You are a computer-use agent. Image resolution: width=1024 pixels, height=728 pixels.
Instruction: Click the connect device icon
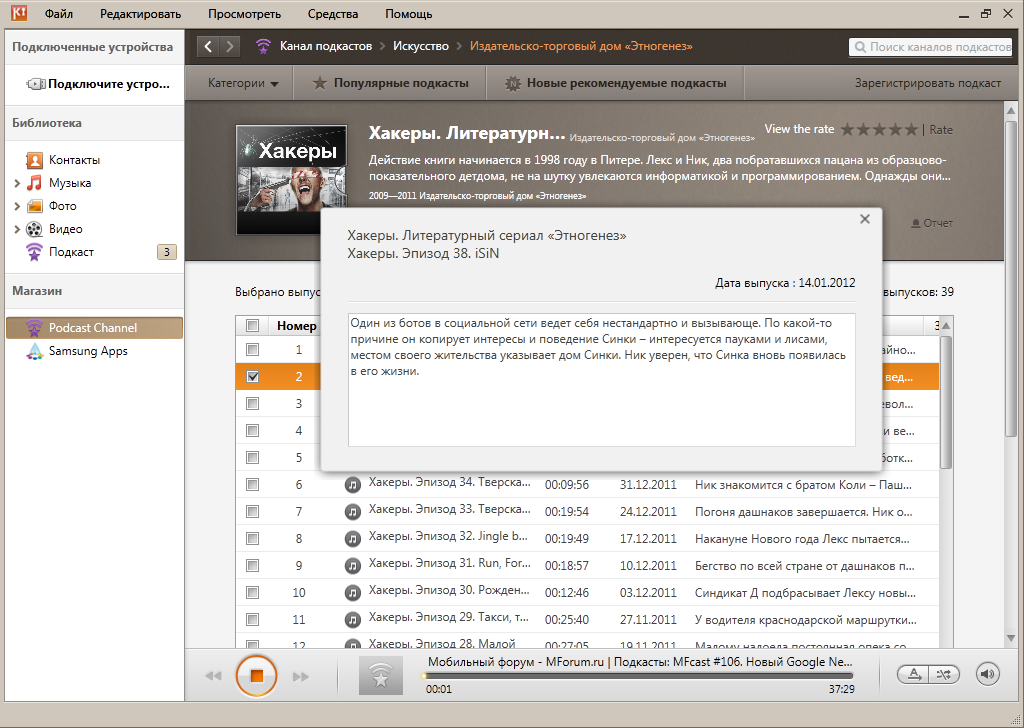coord(36,84)
